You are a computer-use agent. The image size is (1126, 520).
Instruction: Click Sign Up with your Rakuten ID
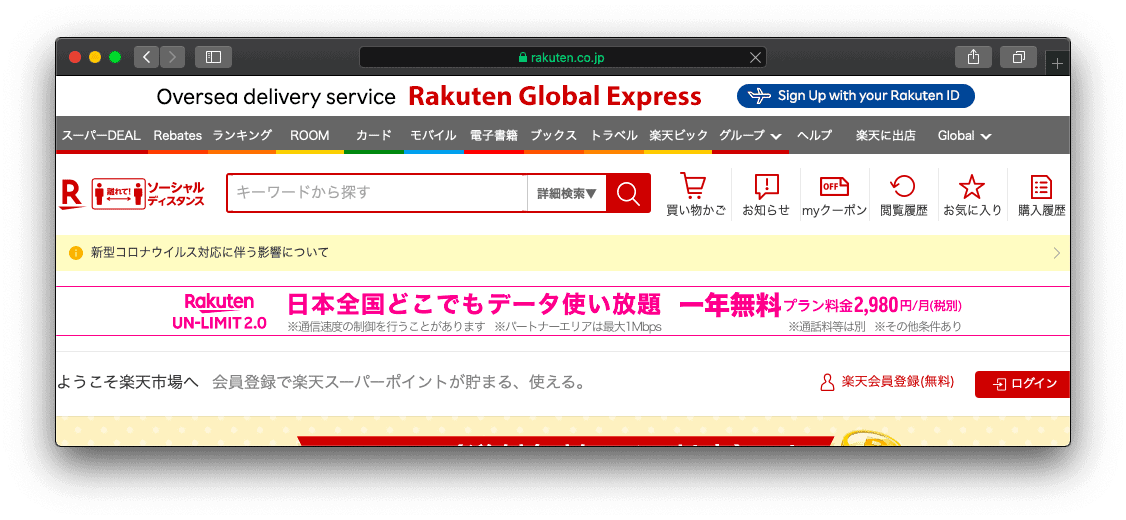coord(855,96)
